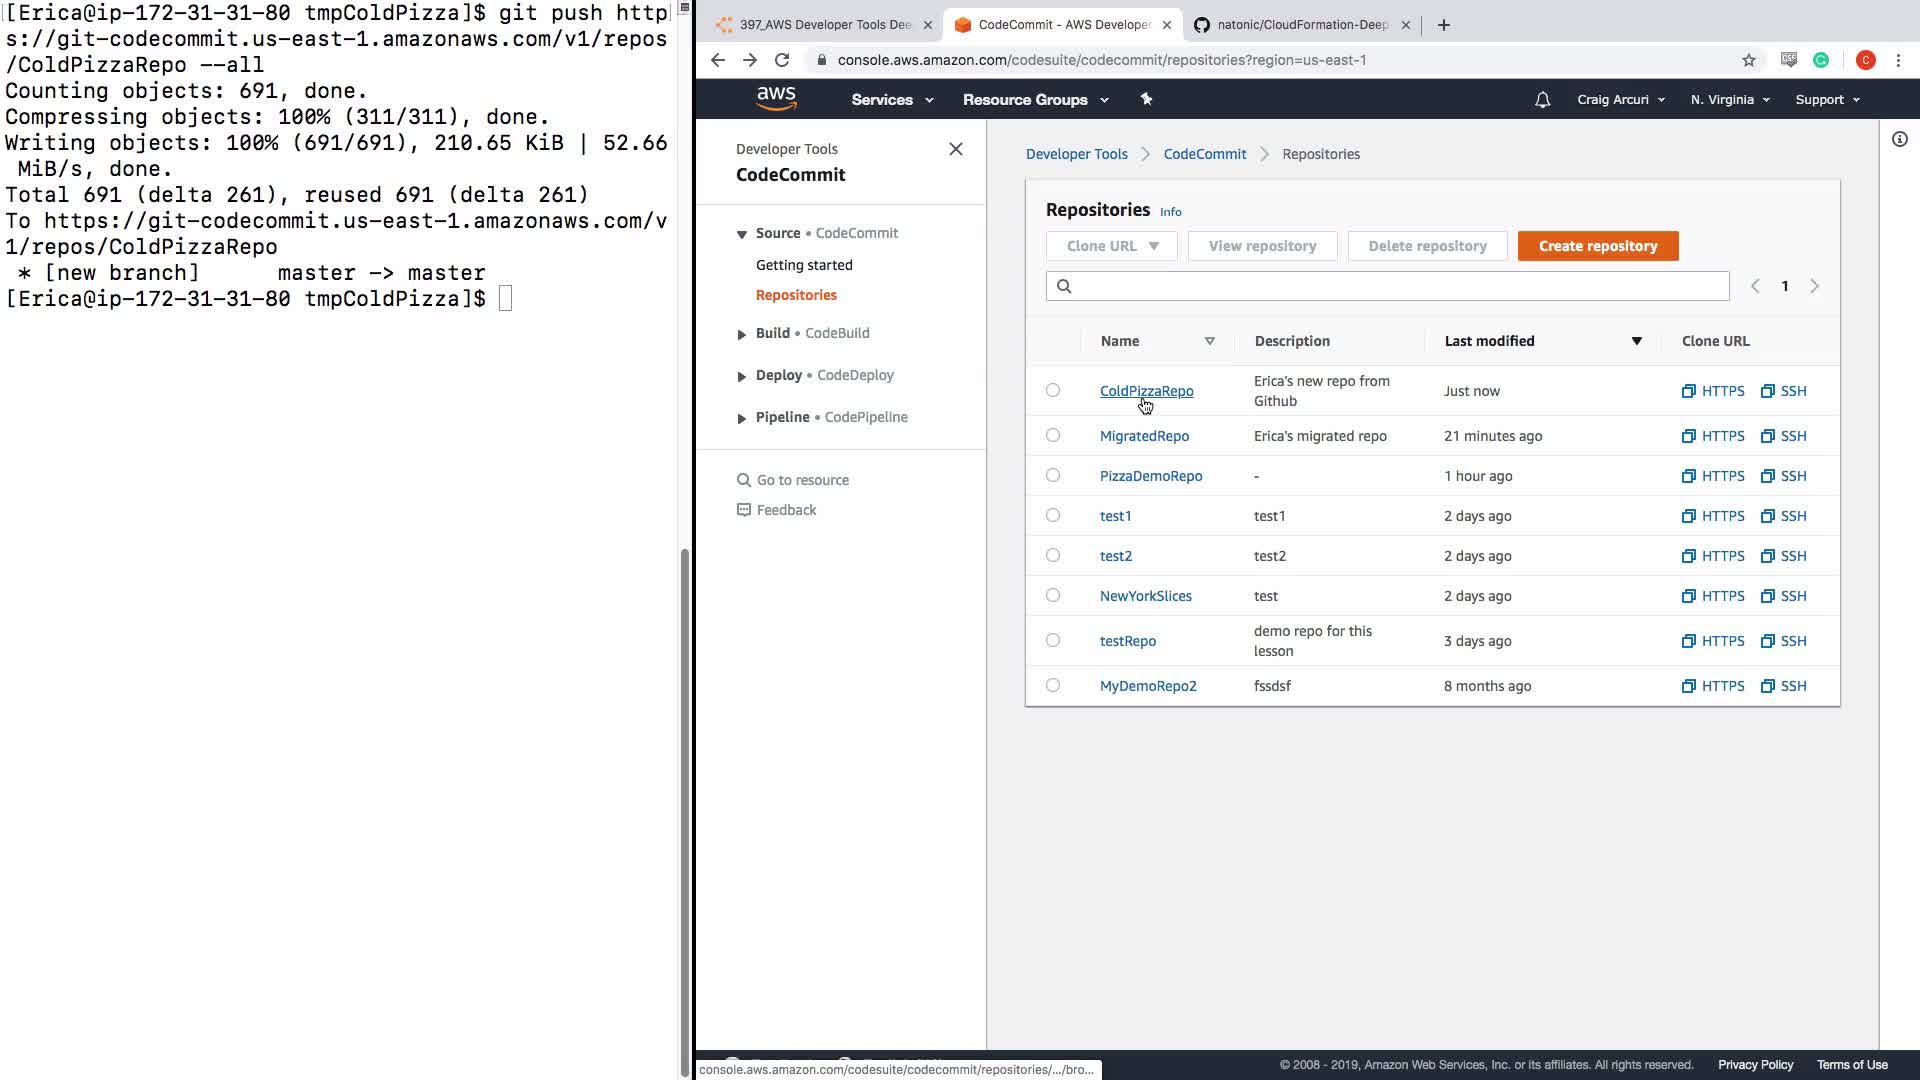
Task: Click the Create repository button
Action: (1597, 246)
